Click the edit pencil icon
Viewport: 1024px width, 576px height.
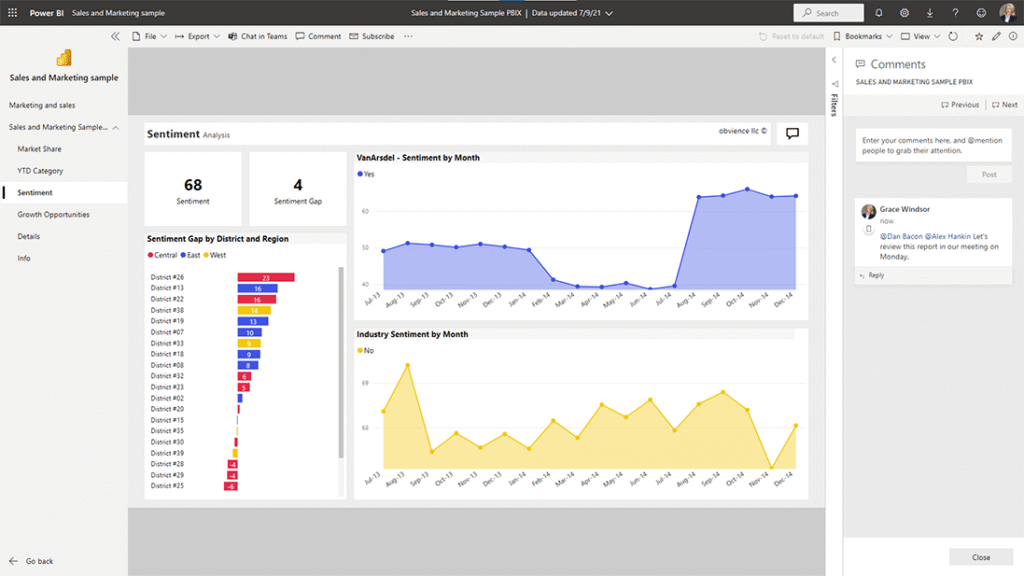pos(996,36)
